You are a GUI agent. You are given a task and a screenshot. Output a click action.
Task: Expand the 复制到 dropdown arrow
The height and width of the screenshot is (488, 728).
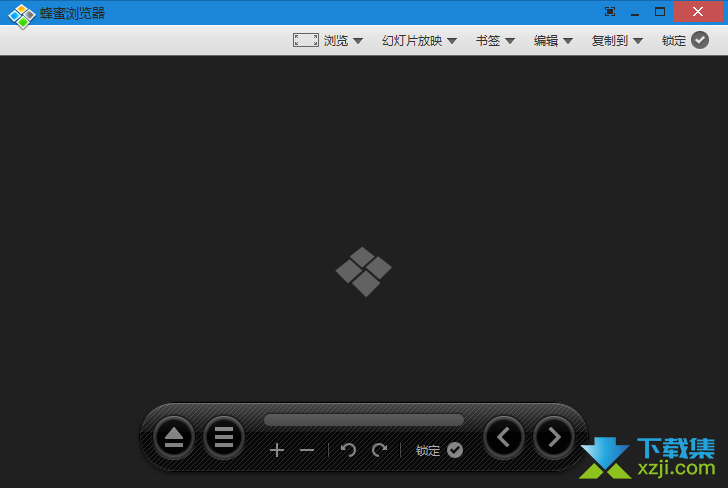click(x=638, y=41)
